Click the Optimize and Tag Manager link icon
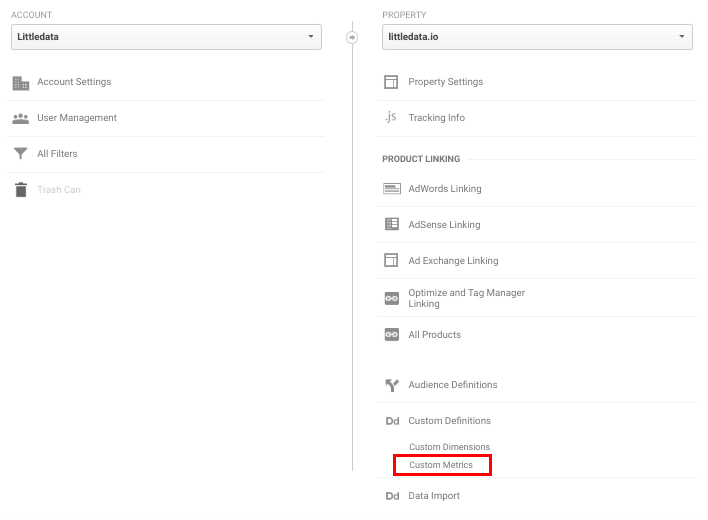This screenshot has height=520, width=708. pos(391,298)
